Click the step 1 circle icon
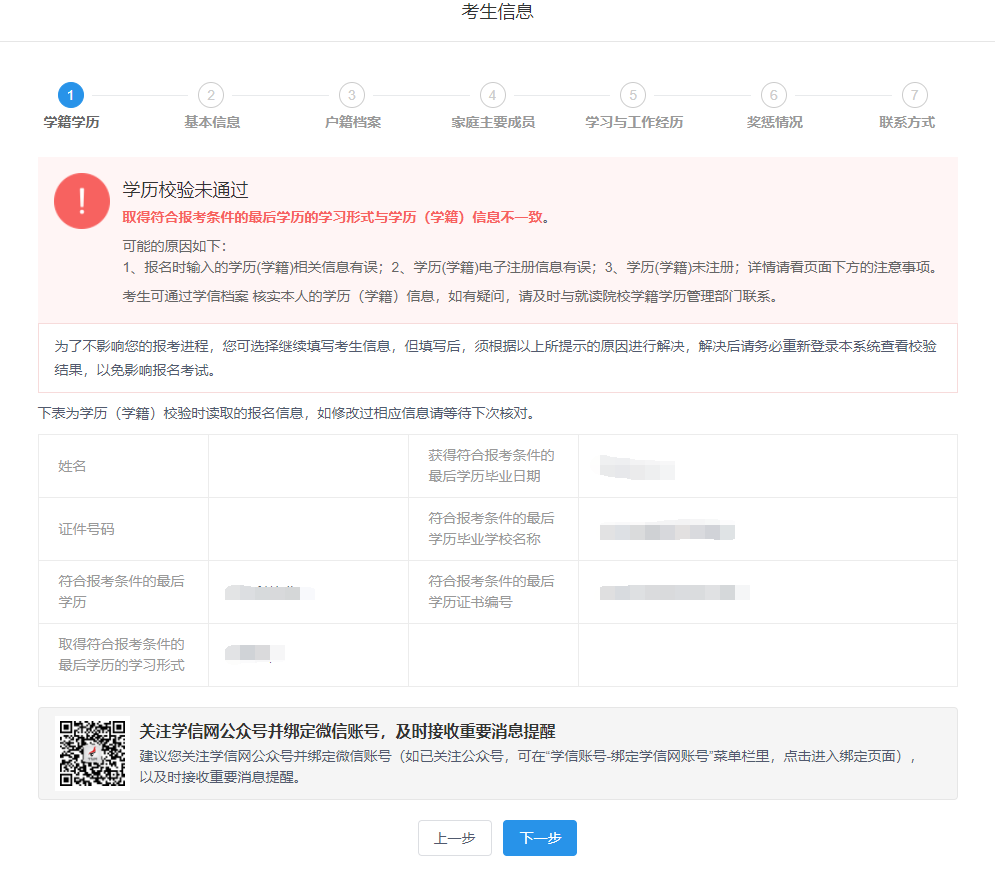995x871 pixels. (x=71, y=95)
